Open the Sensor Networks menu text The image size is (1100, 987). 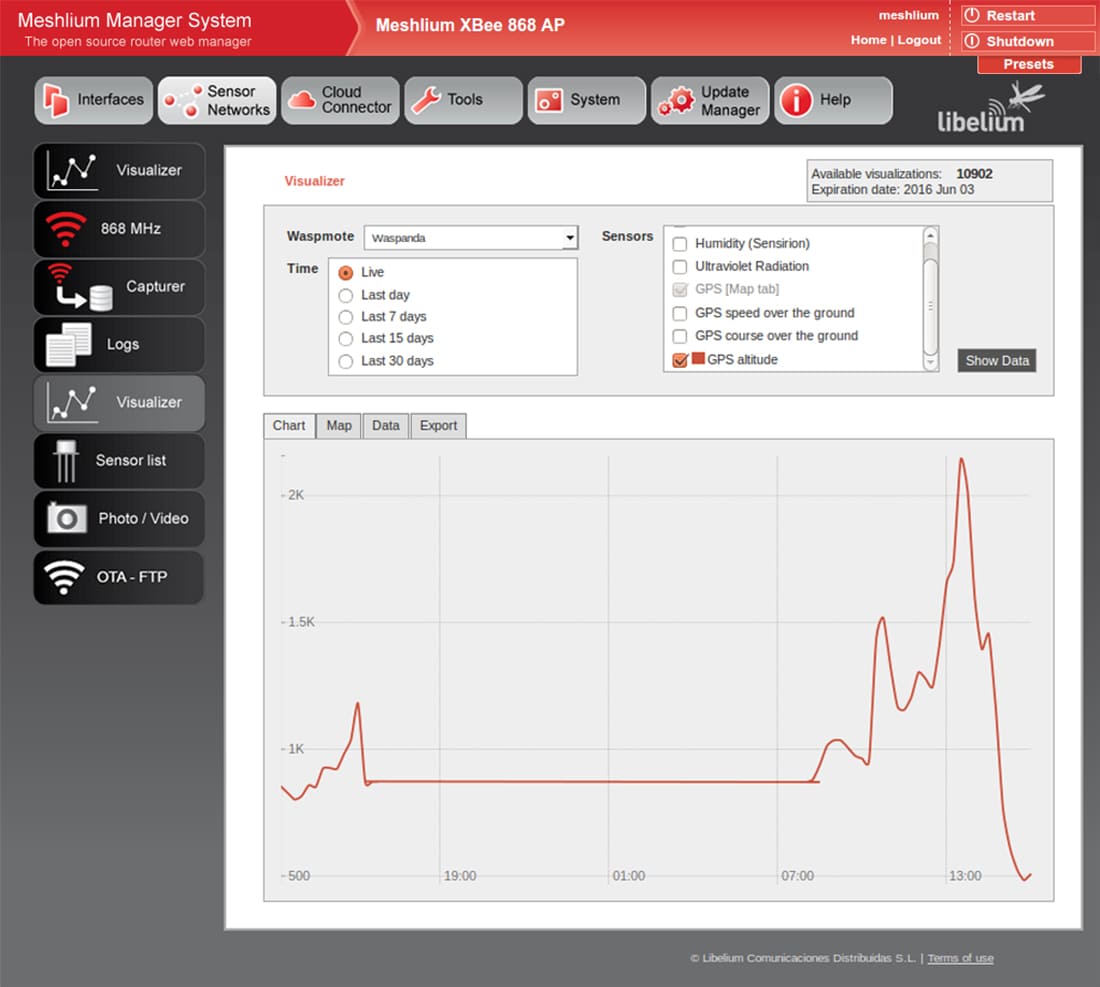238,101
